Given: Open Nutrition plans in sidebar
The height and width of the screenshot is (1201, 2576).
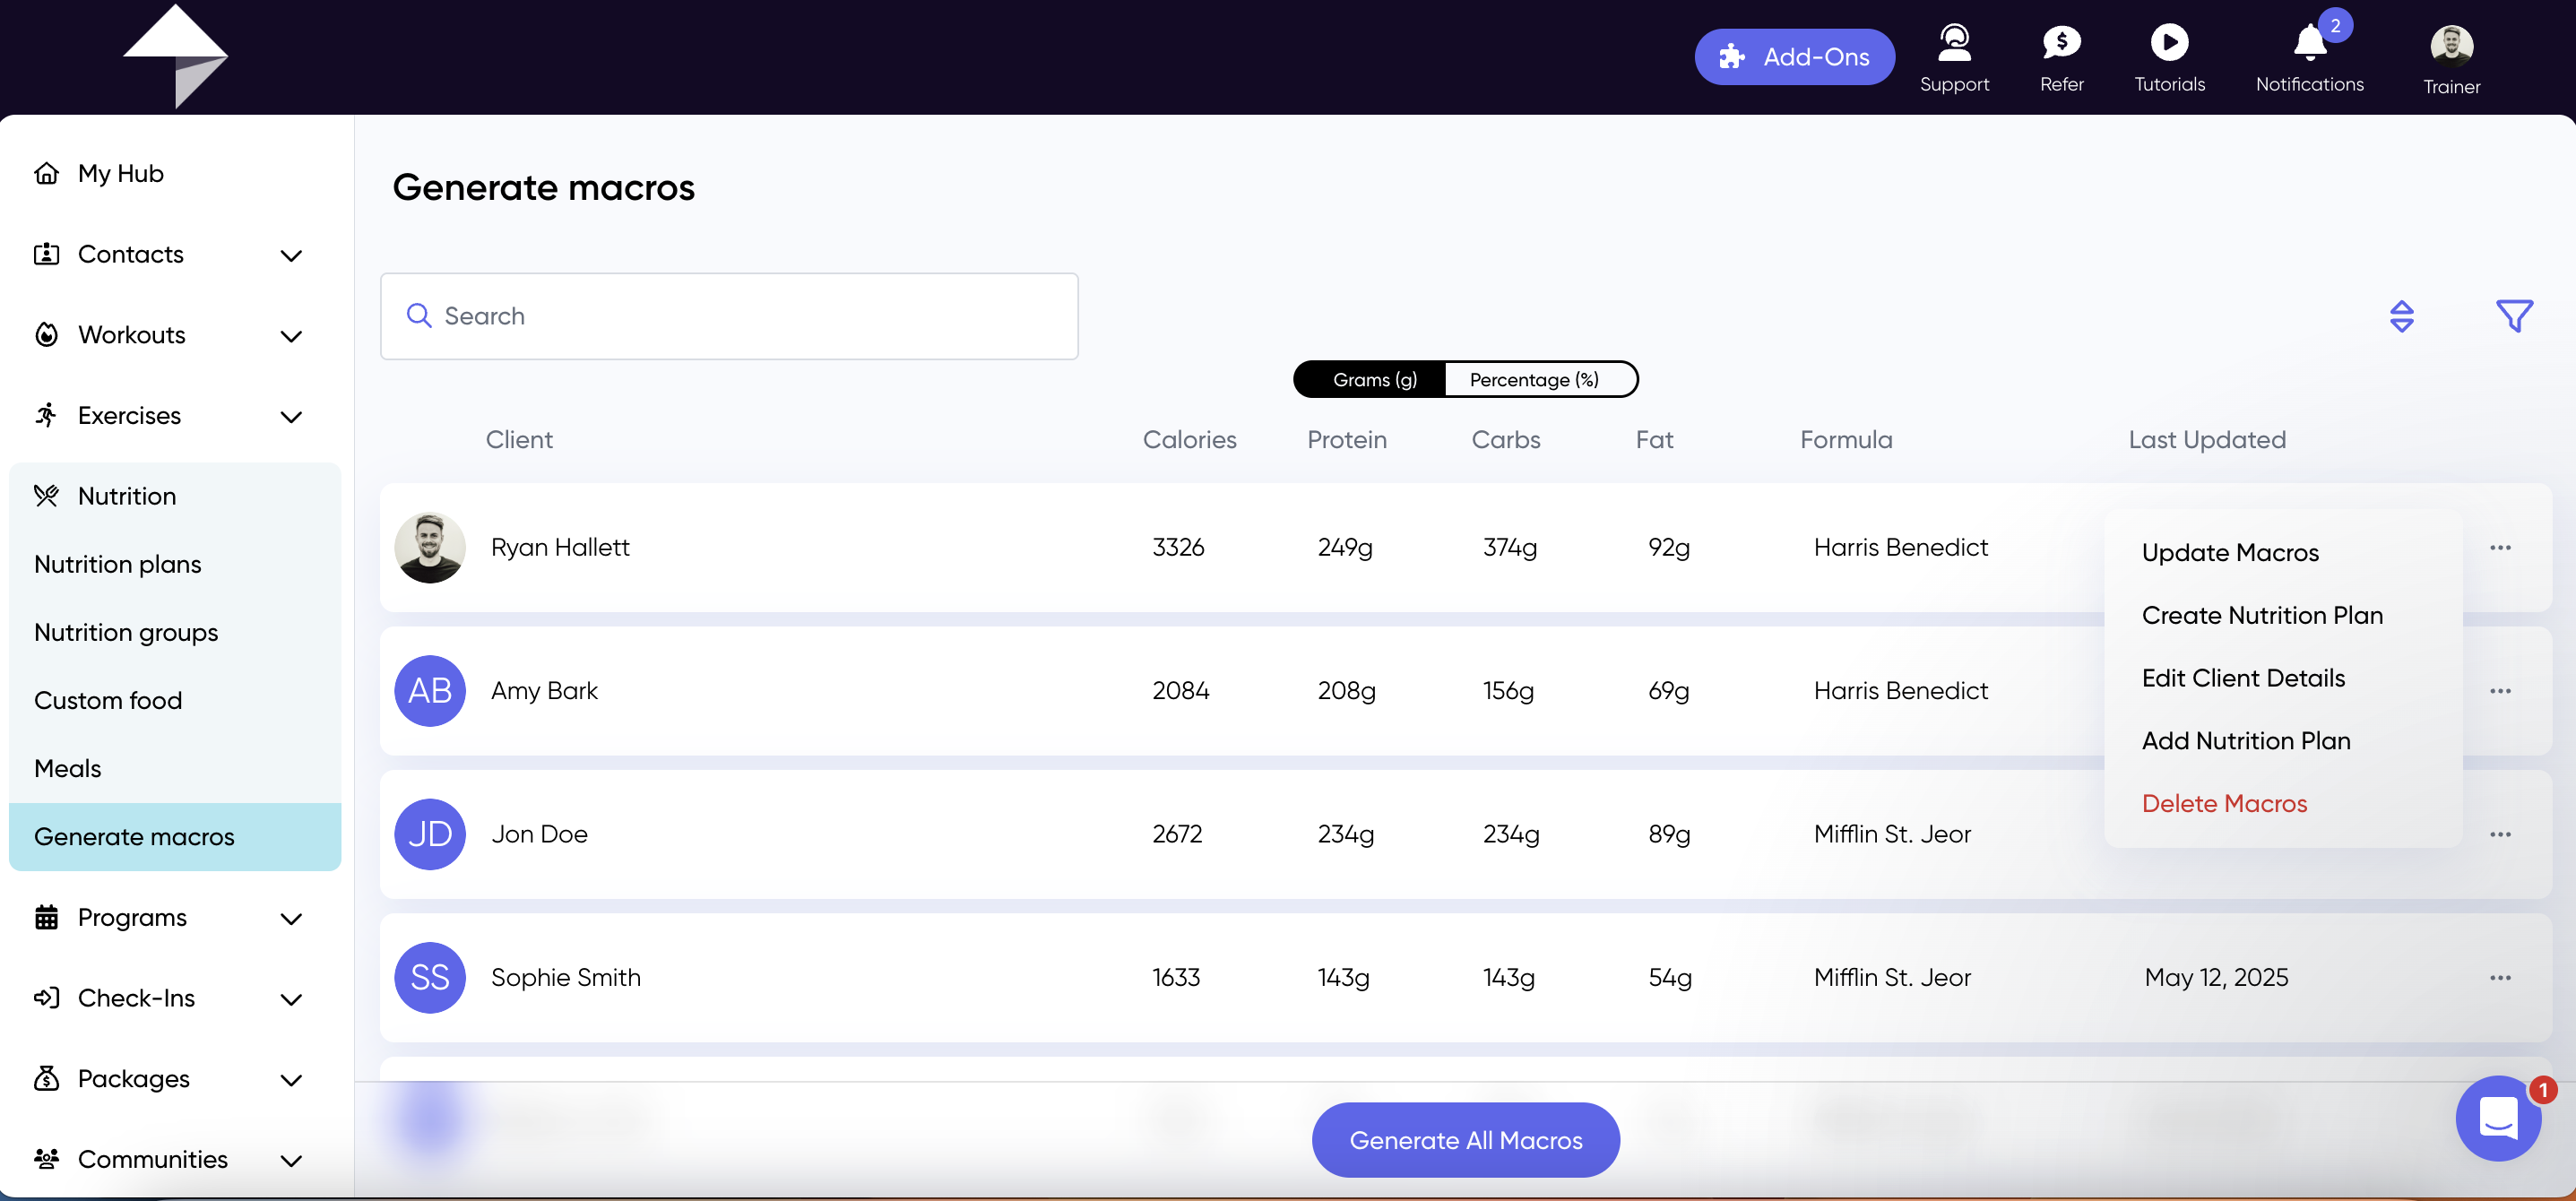Looking at the screenshot, I should 117,564.
